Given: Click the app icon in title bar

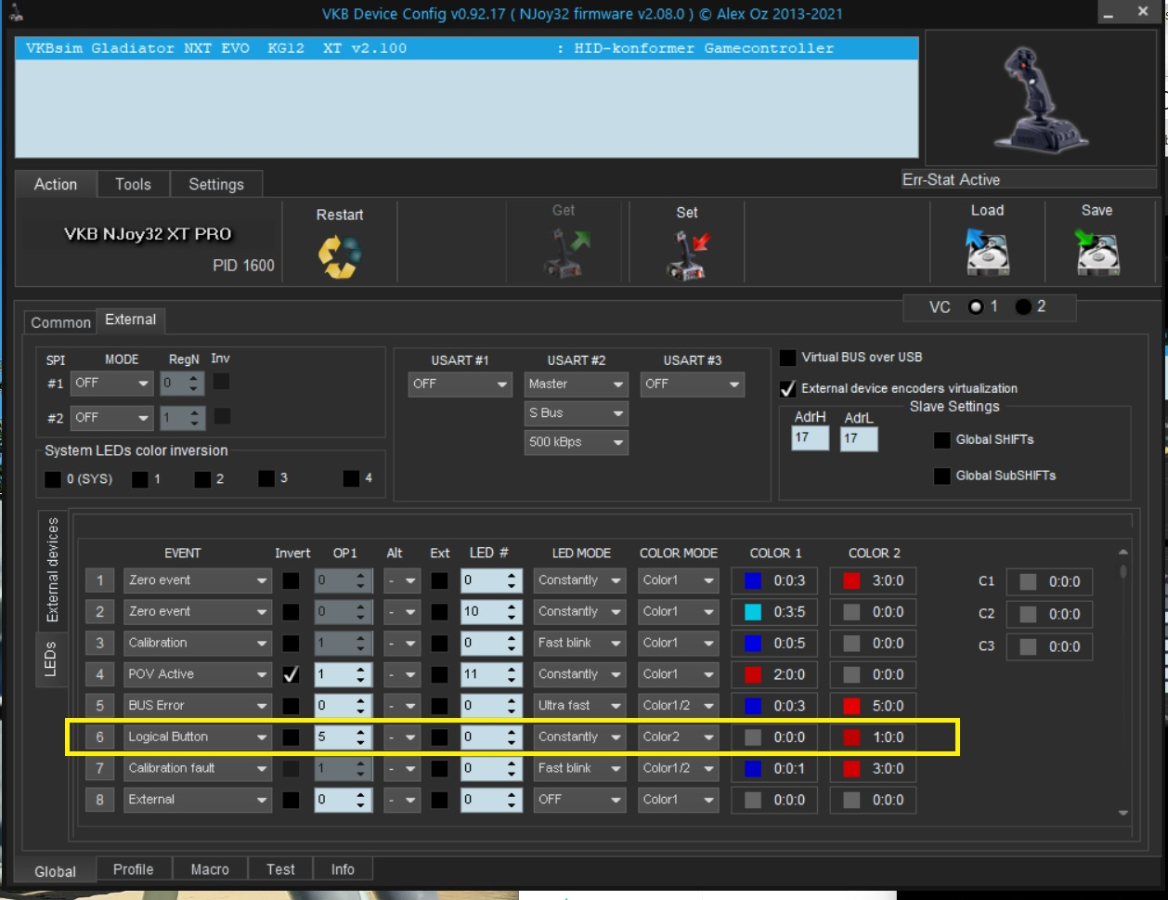Looking at the screenshot, I should click(x=16, y=12).
